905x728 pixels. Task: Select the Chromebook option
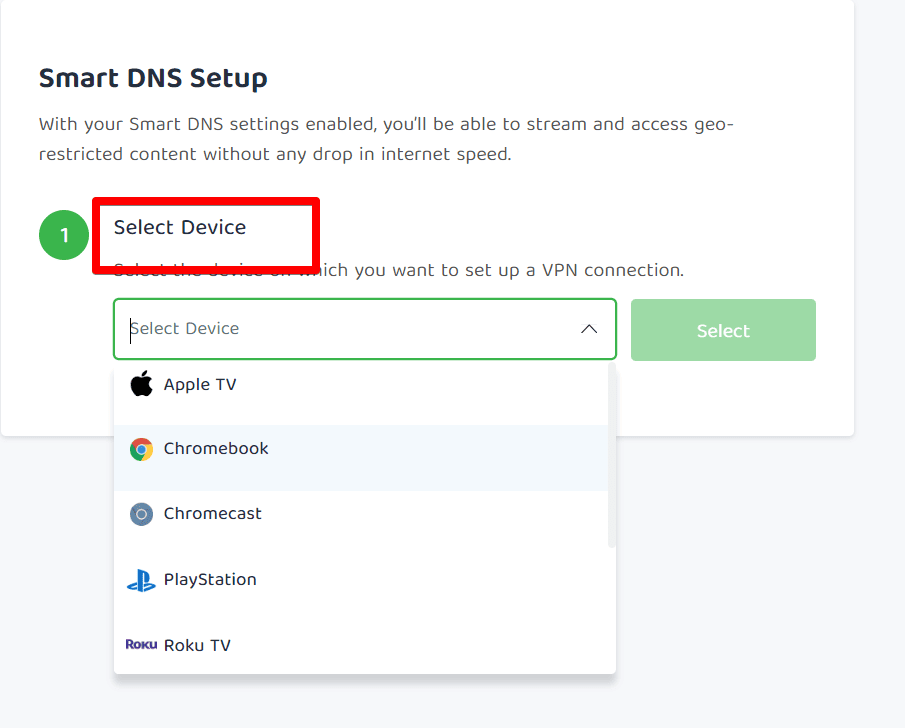coord(216,449)
